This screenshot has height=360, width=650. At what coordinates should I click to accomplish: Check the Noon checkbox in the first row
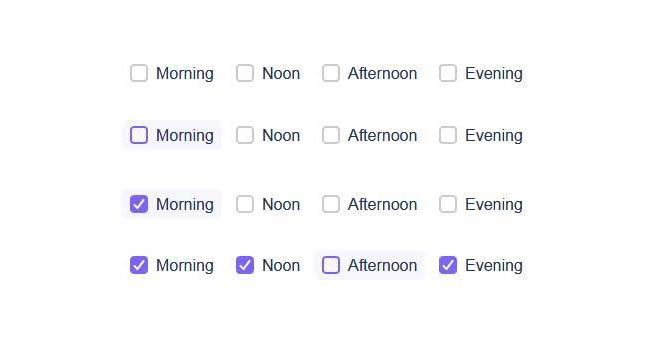coord(245,73)
